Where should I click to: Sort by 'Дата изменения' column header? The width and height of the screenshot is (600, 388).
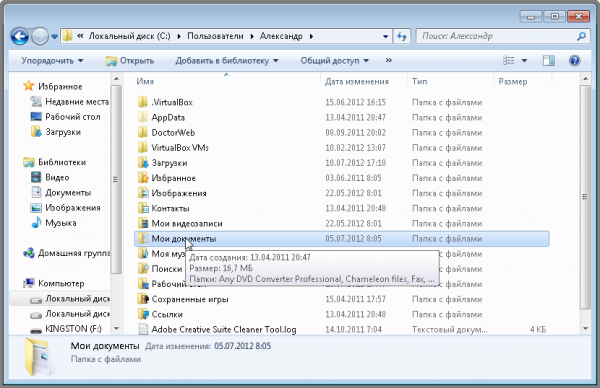click(357, 81)
